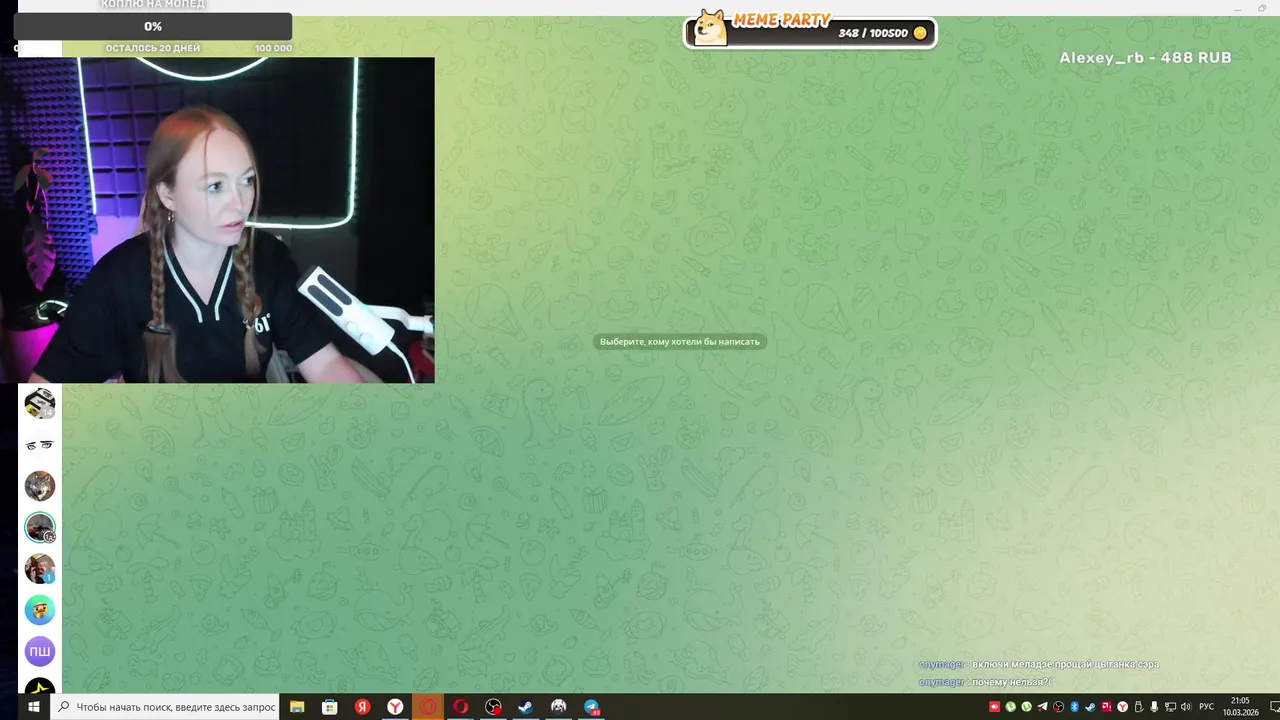The width and height of the screenshot is (1280, 720).
Task: Open the AMD software tray icon
Action: tap(1106, 707)
